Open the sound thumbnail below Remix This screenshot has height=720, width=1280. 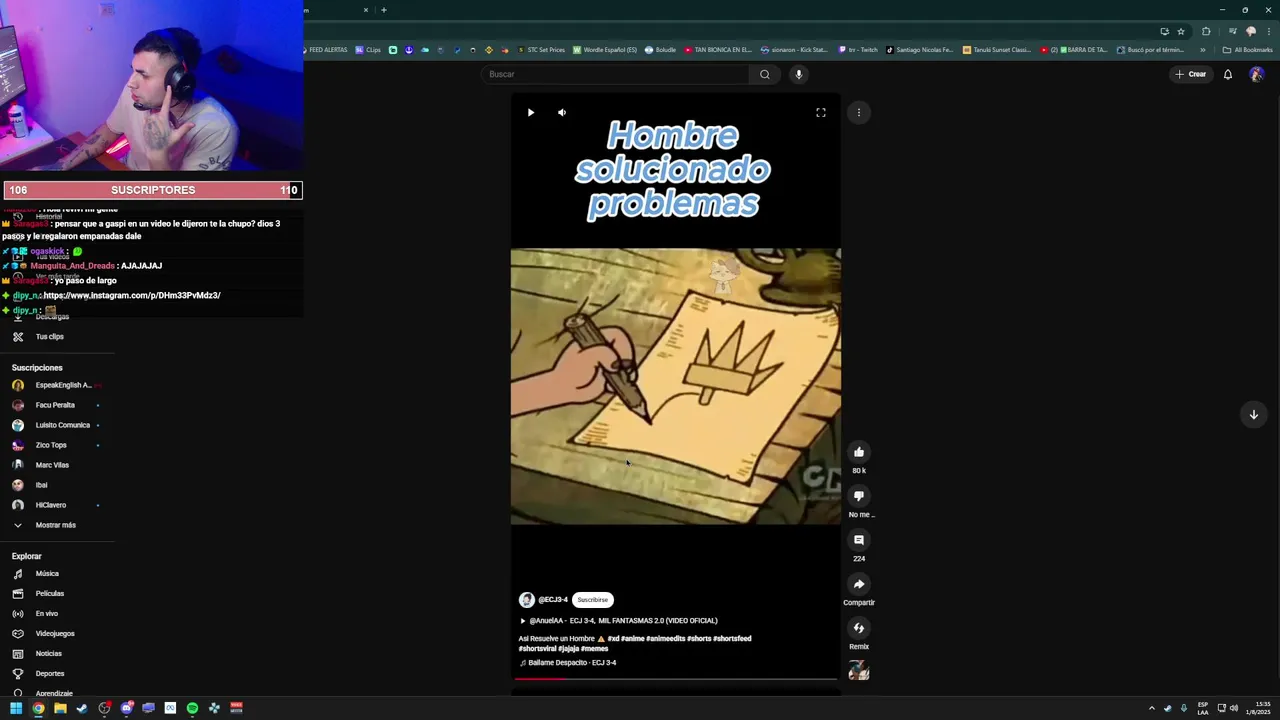click(859, 672)
